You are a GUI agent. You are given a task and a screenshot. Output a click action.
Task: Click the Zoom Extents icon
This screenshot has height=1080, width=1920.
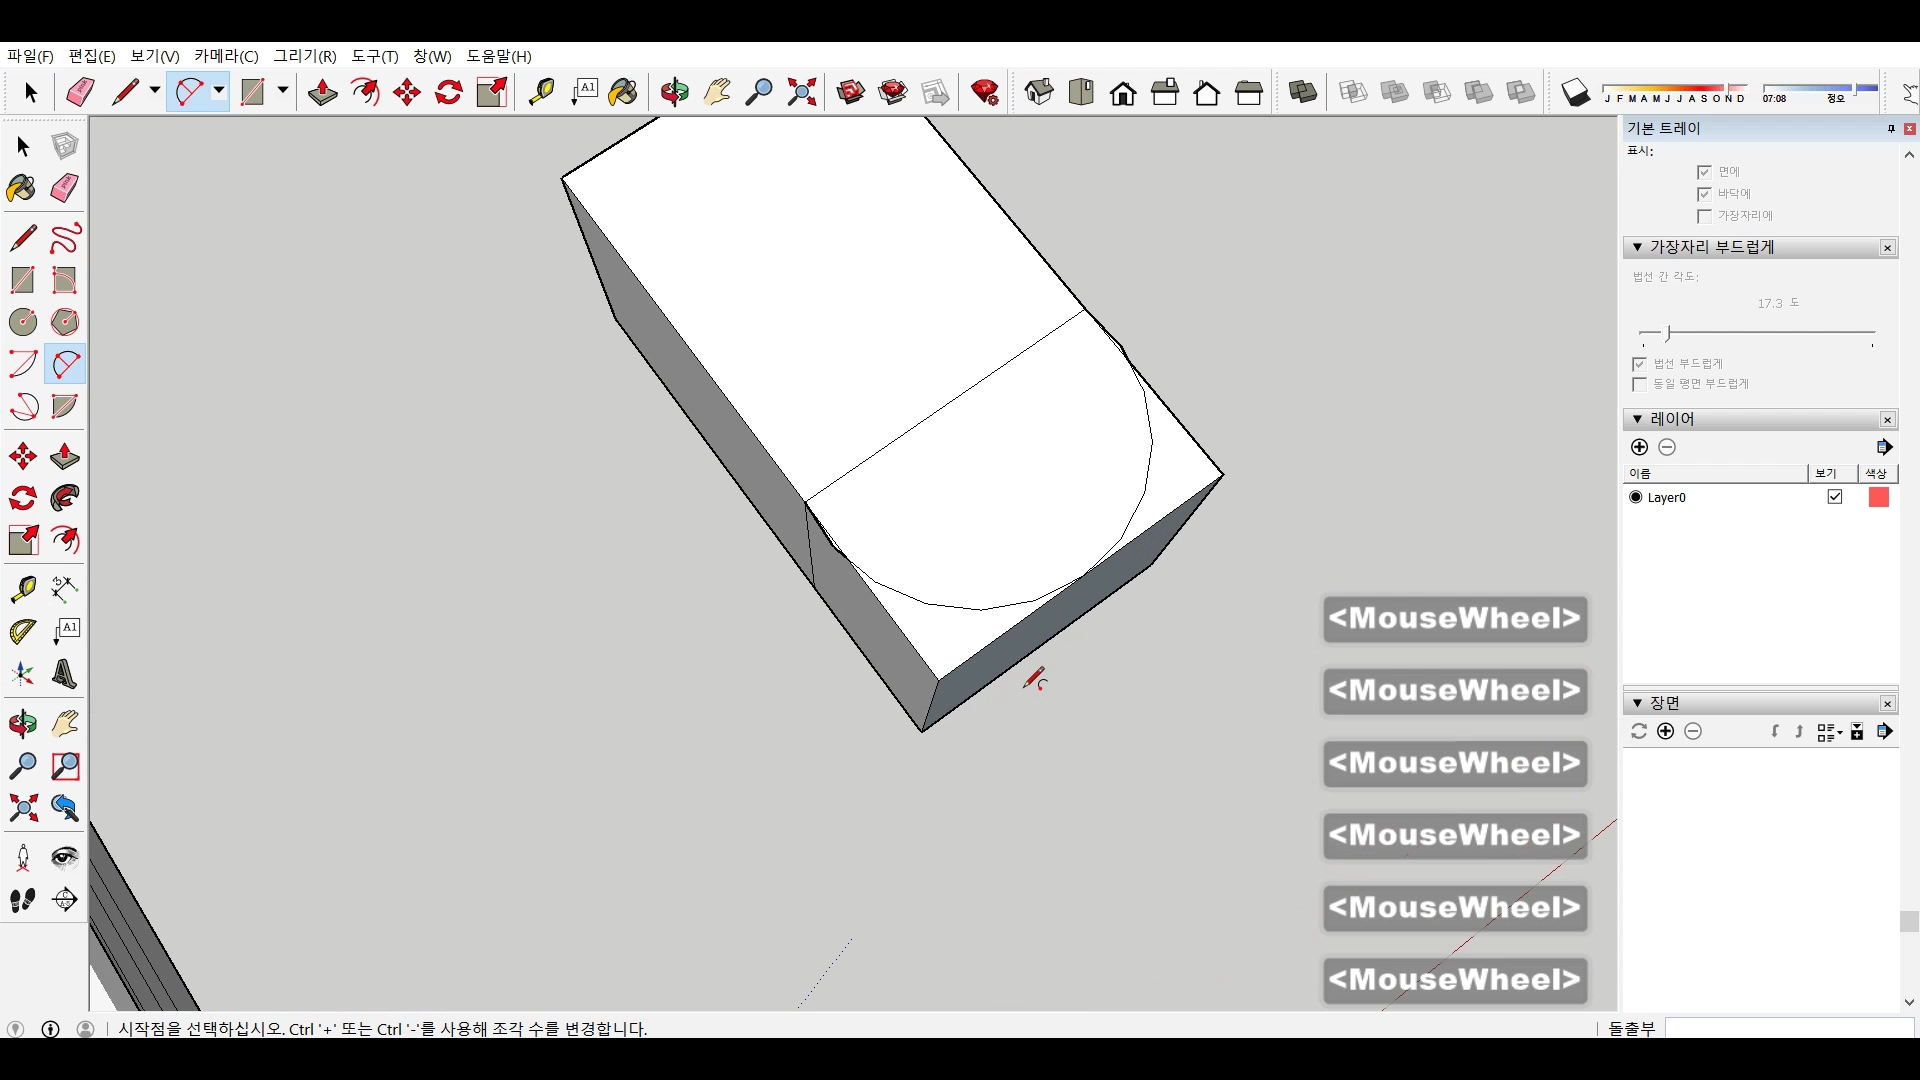point(22,808)
